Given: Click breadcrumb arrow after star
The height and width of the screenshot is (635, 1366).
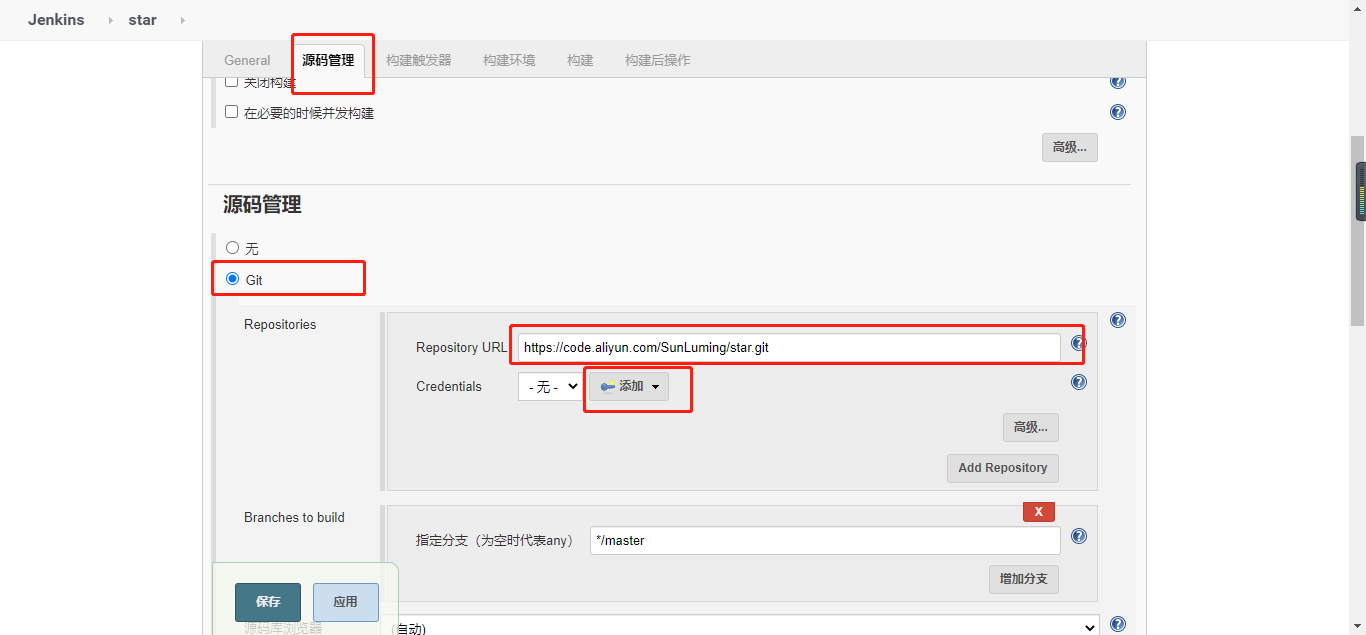Looking at the screenshot, I should point(182,20).
